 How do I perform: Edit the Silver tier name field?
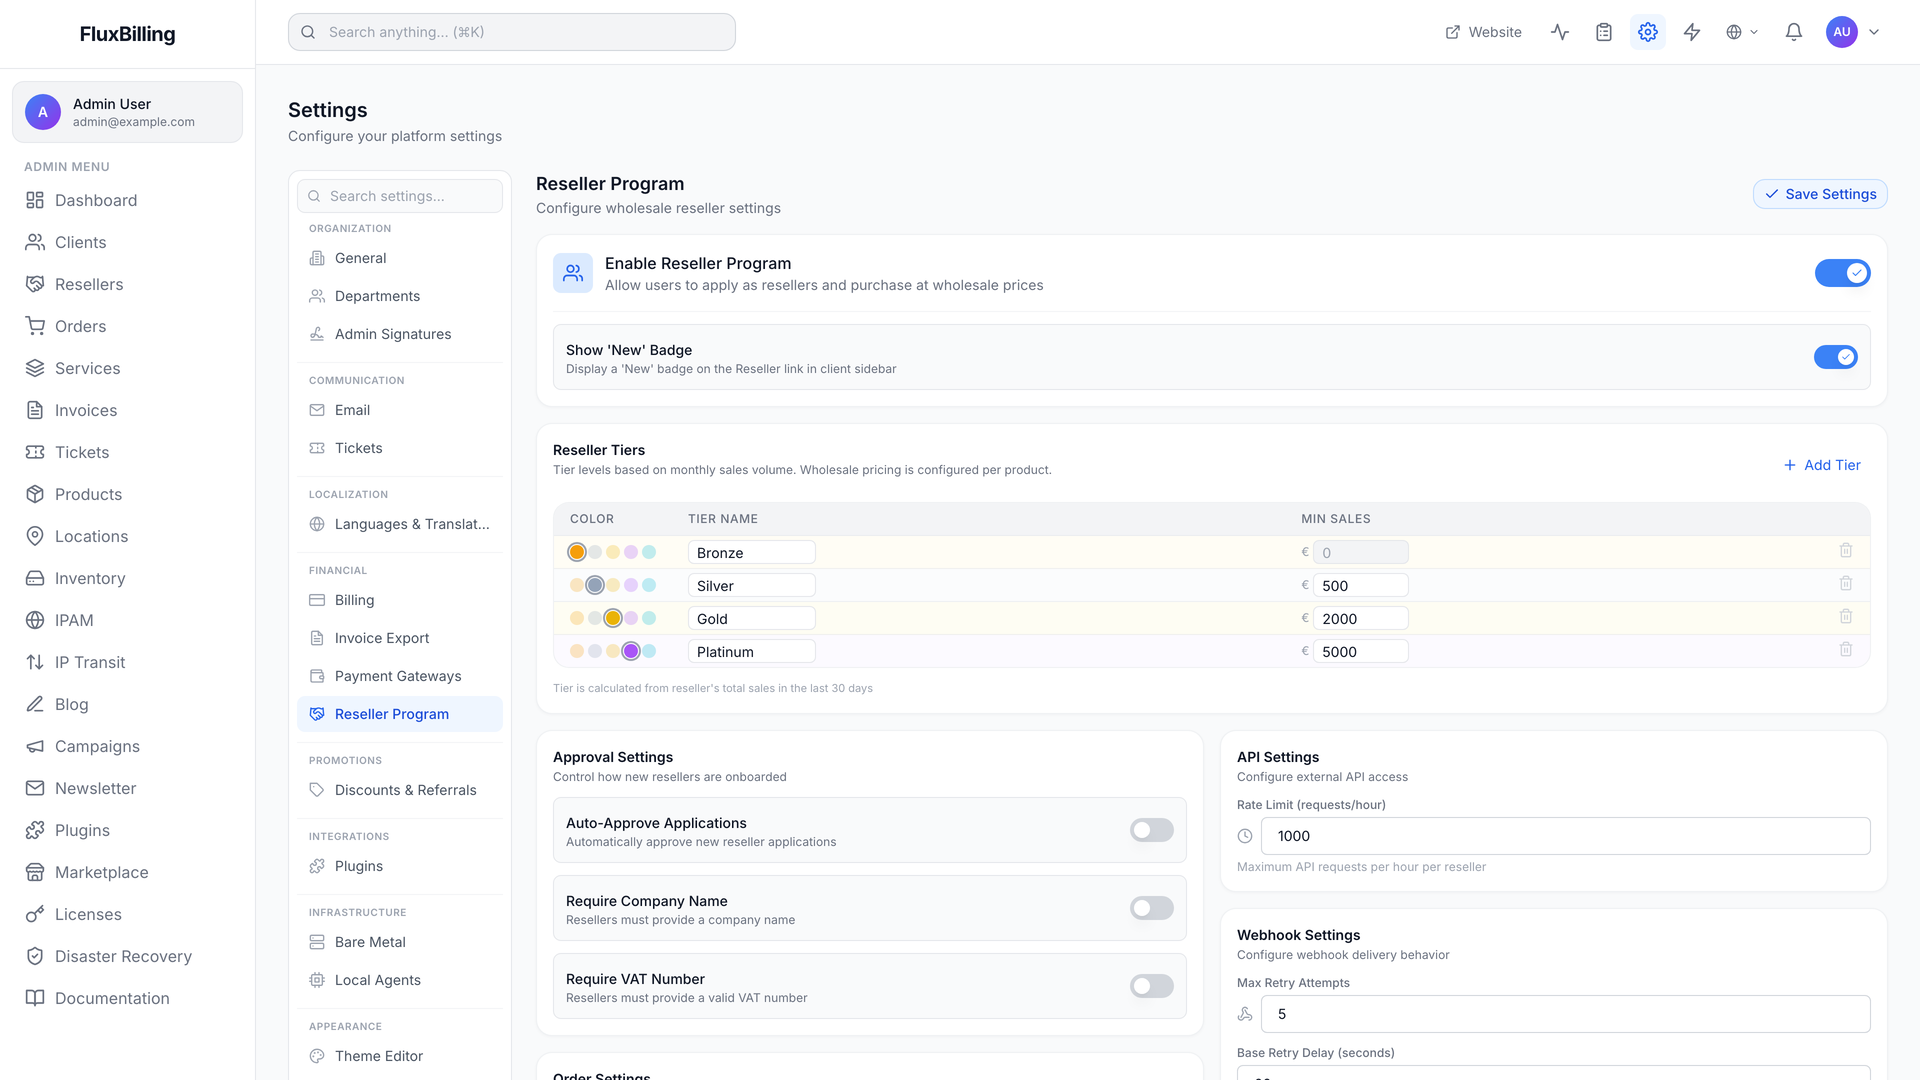point(752,585)
